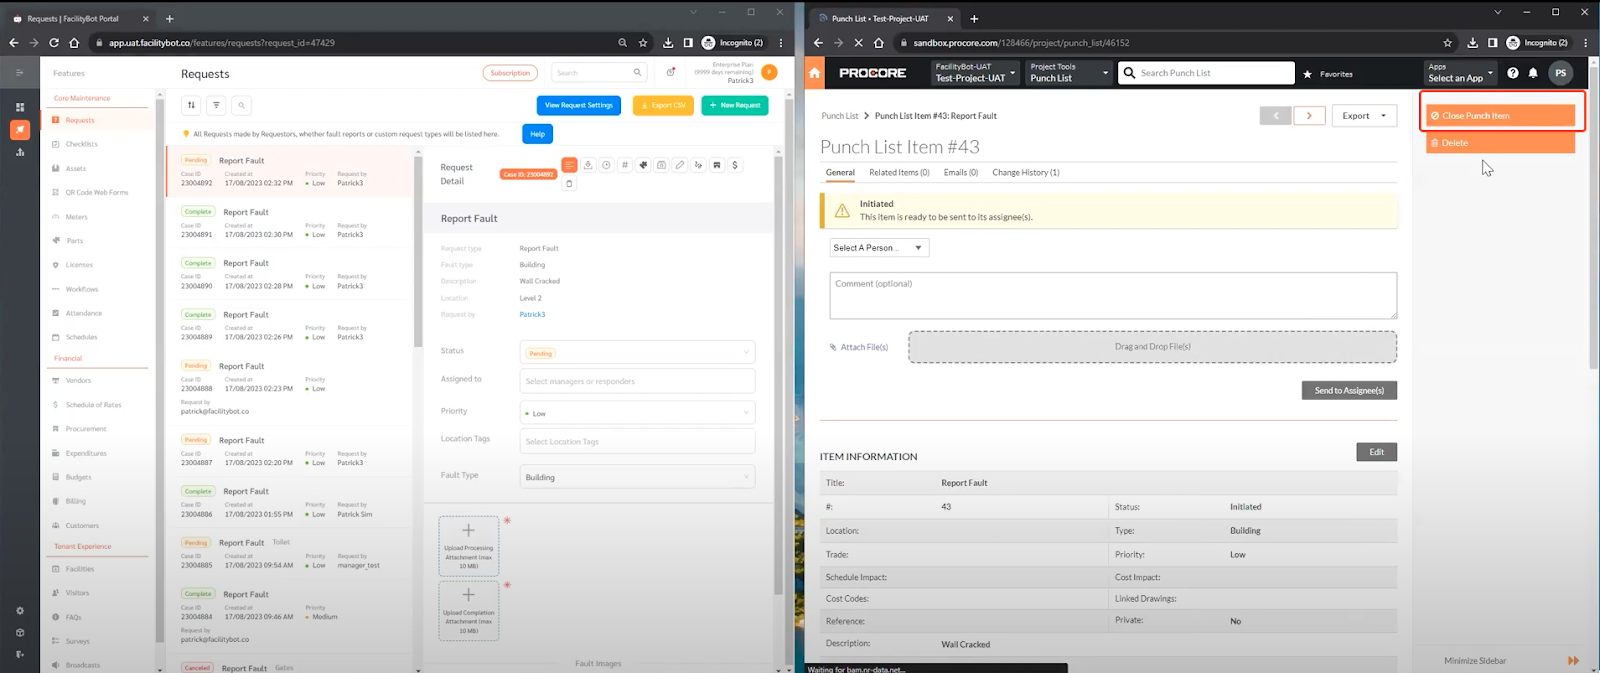Switch to Change History (1) tab

[x=1026, y=173]
